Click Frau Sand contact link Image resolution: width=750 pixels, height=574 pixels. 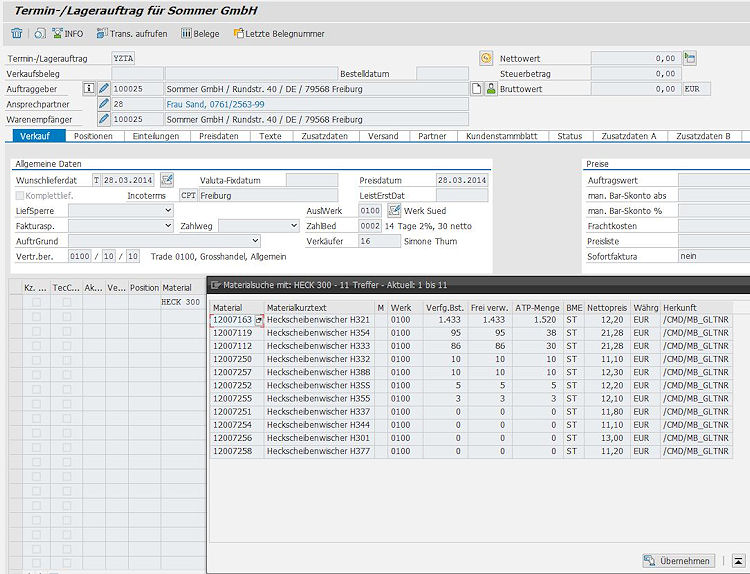tap(215, 104)
